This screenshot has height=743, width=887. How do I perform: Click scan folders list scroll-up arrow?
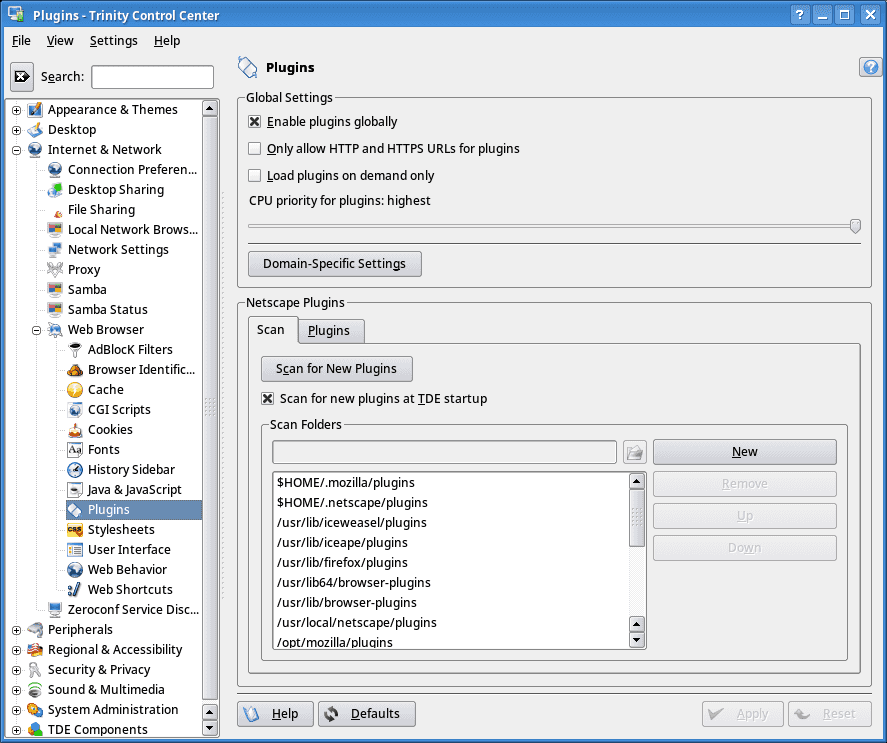tap(637, 481)
